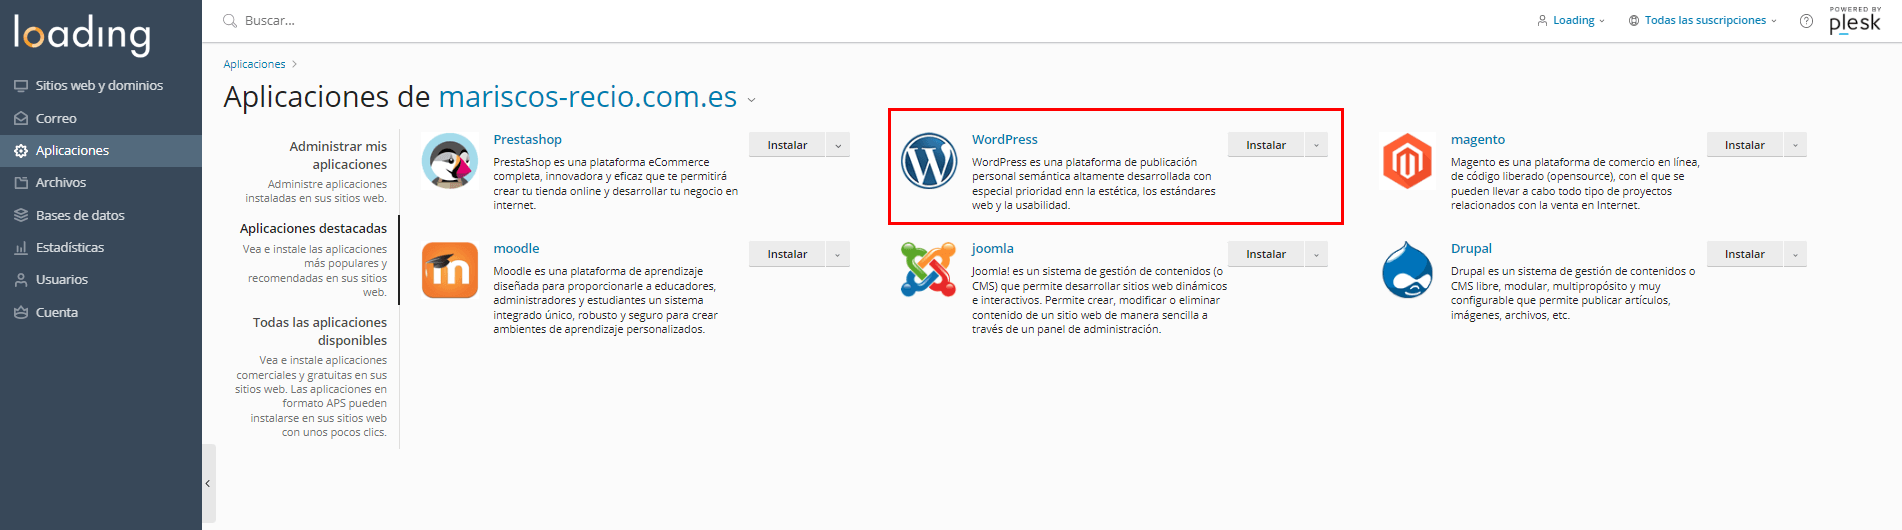Viewport: 1902px width, 530px height.
Task: Click the magento hexagon logo
Action: 1407,161
